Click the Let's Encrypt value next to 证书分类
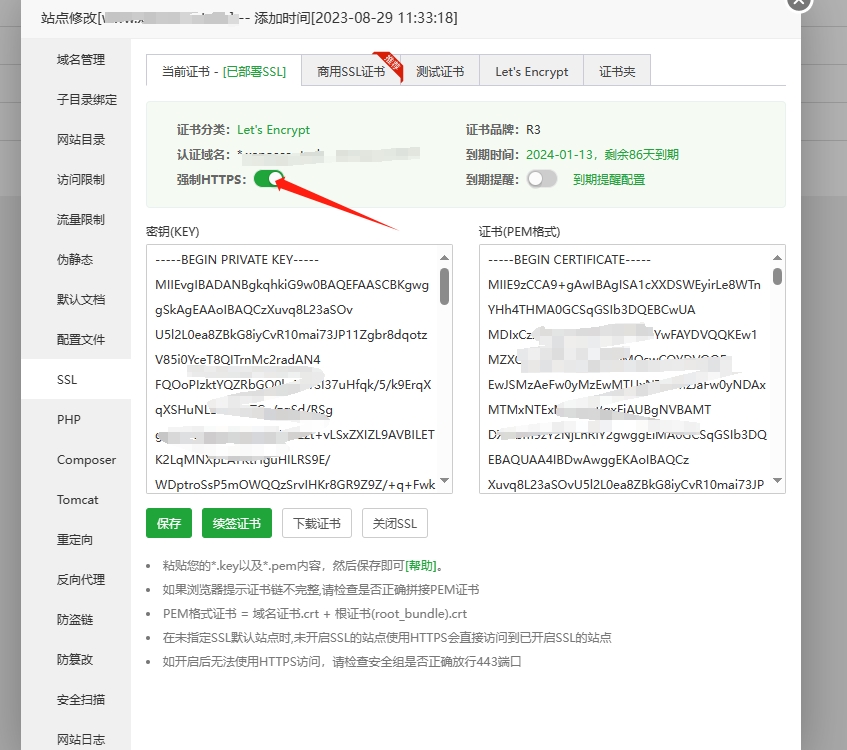 click(x=273, y=130)
